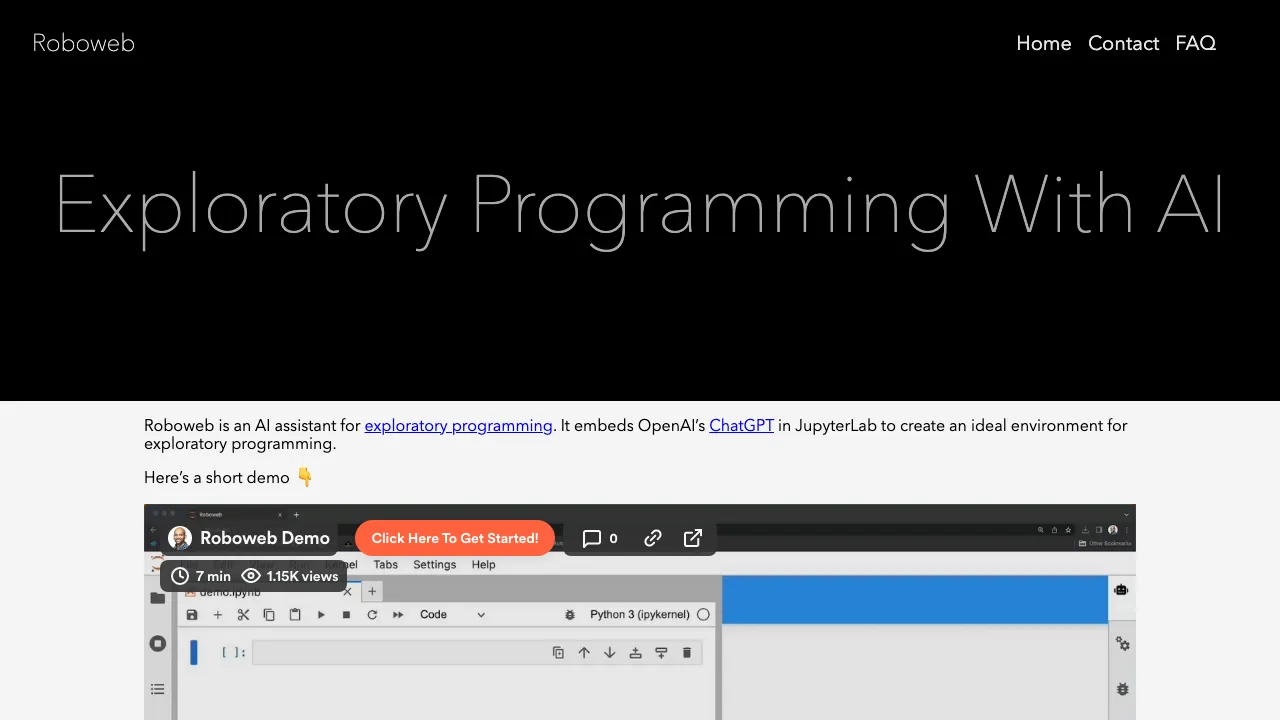Open the Tabs menu in JupyterLab
1280x720 pixels.
coord(386,565)
